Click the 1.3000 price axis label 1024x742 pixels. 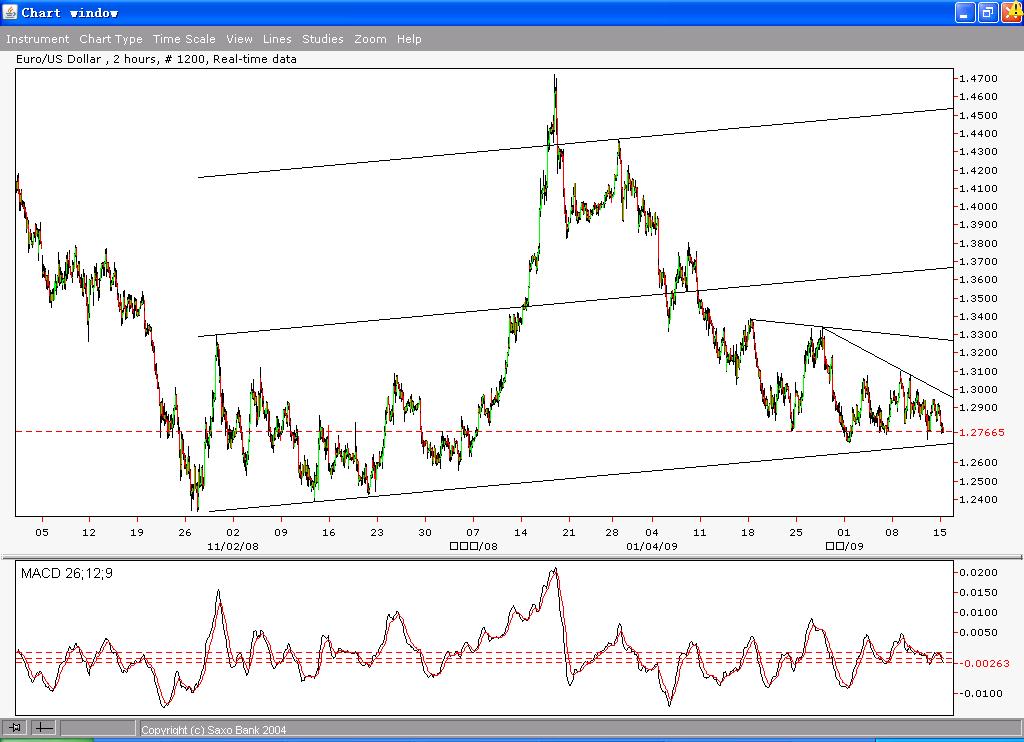(x=978, y=389)
